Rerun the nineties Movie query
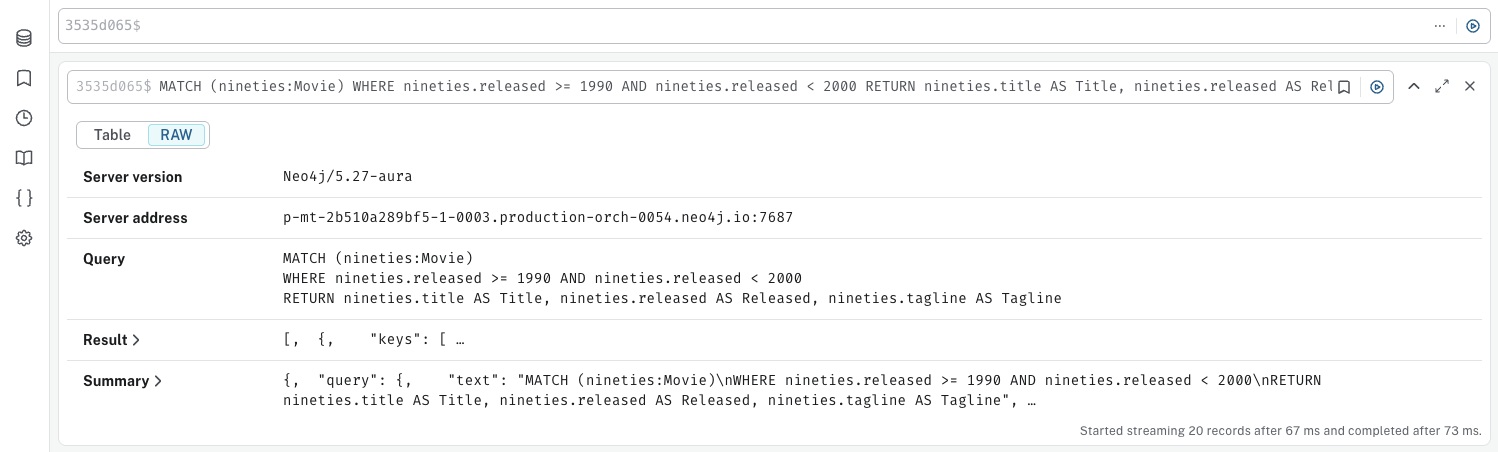1498x452 pixels. tap(1376, 87)
